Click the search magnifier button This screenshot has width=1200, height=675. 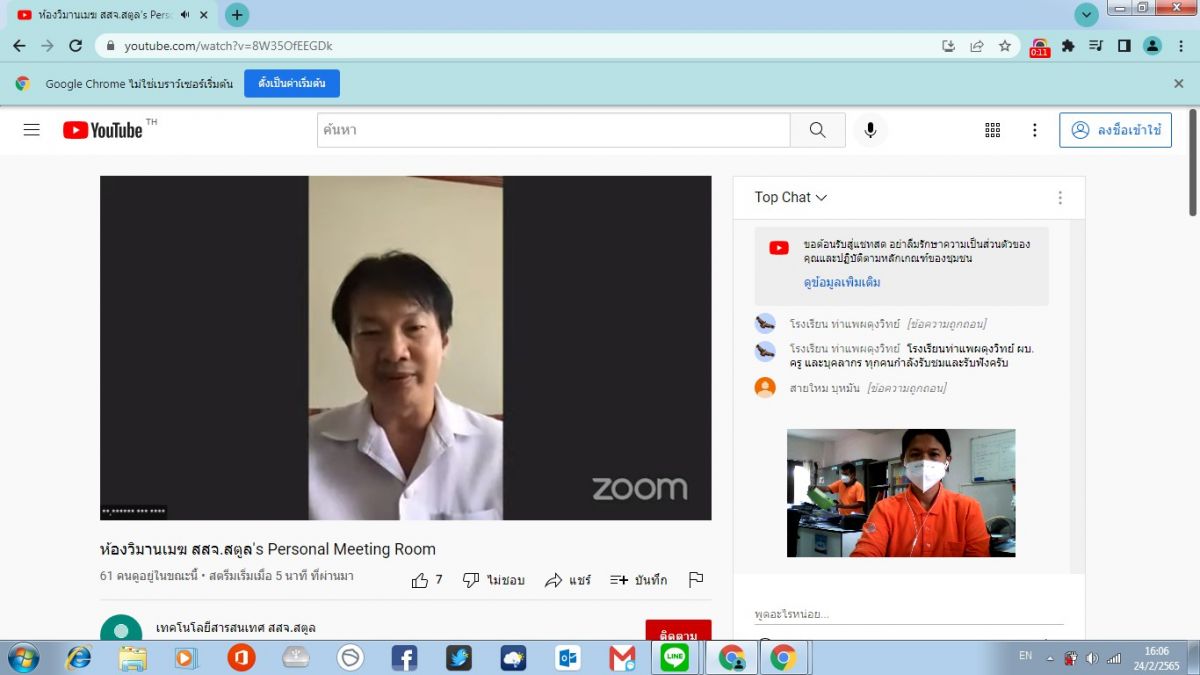(x=817, y=130)
